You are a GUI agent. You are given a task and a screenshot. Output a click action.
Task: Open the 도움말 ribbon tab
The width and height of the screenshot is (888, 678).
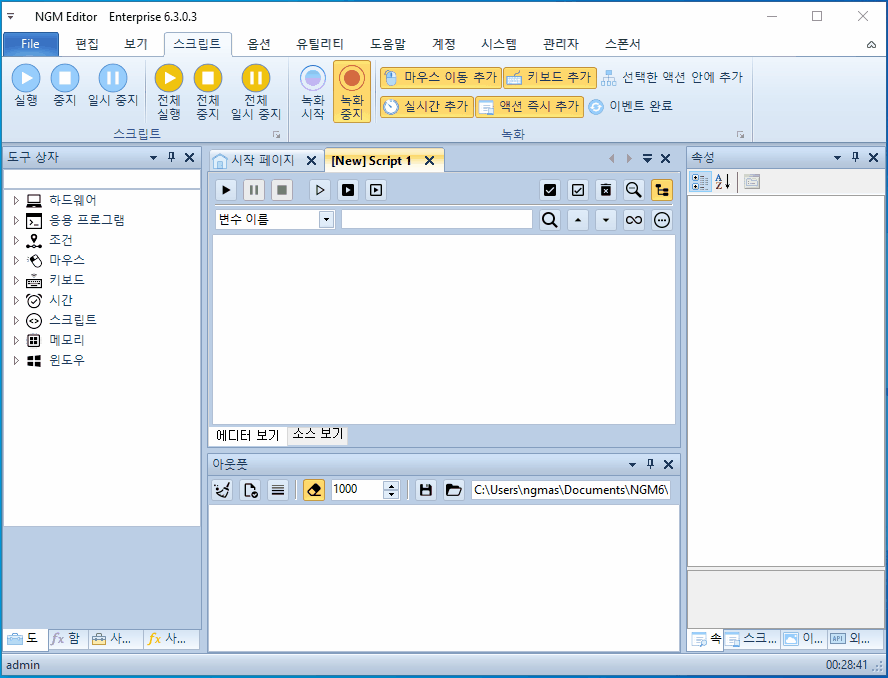pyautogui.click(x=388, y=44)
